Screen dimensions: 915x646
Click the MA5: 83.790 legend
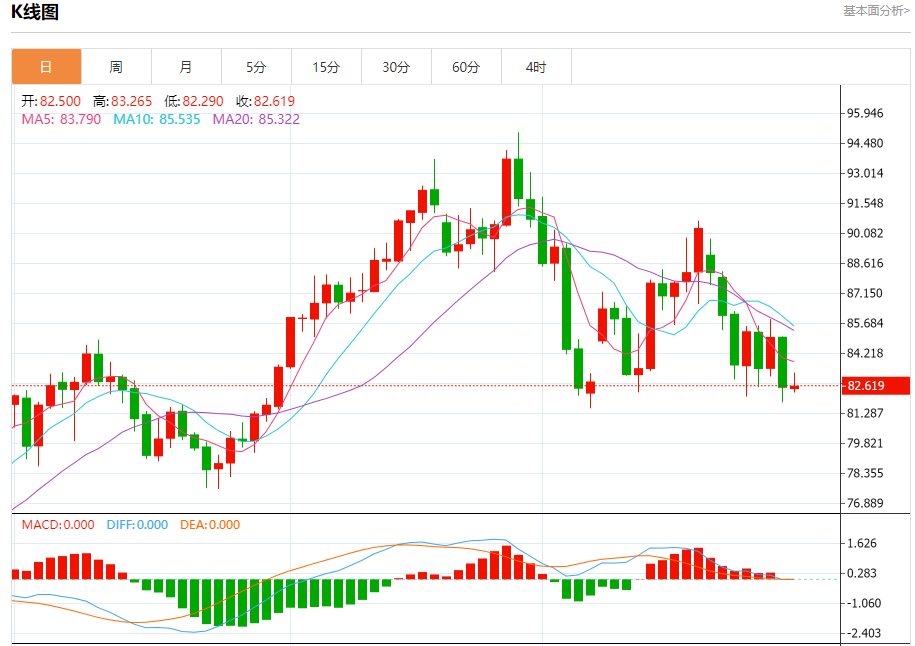[61, 119]
